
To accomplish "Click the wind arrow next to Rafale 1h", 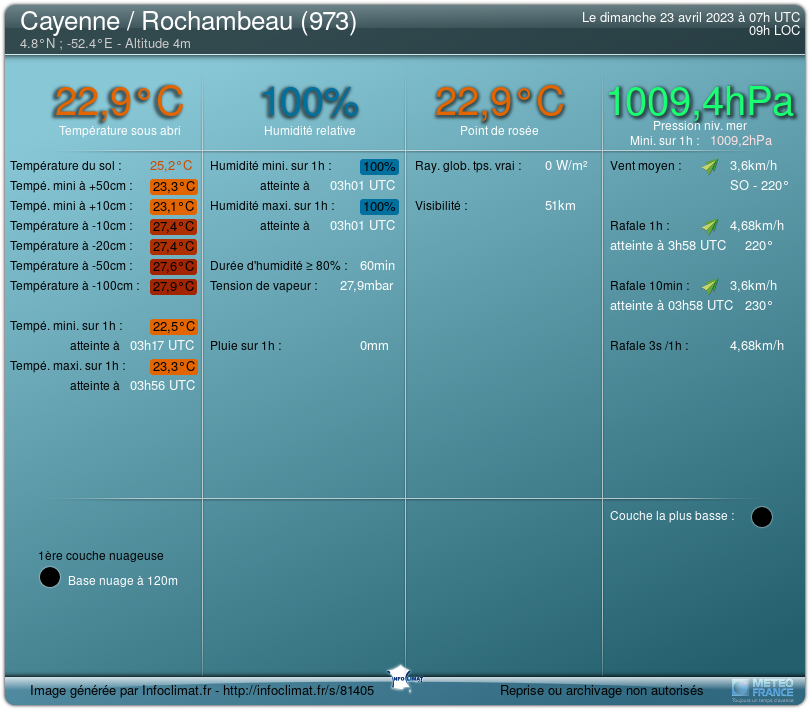I will click(x=710, y=226).
